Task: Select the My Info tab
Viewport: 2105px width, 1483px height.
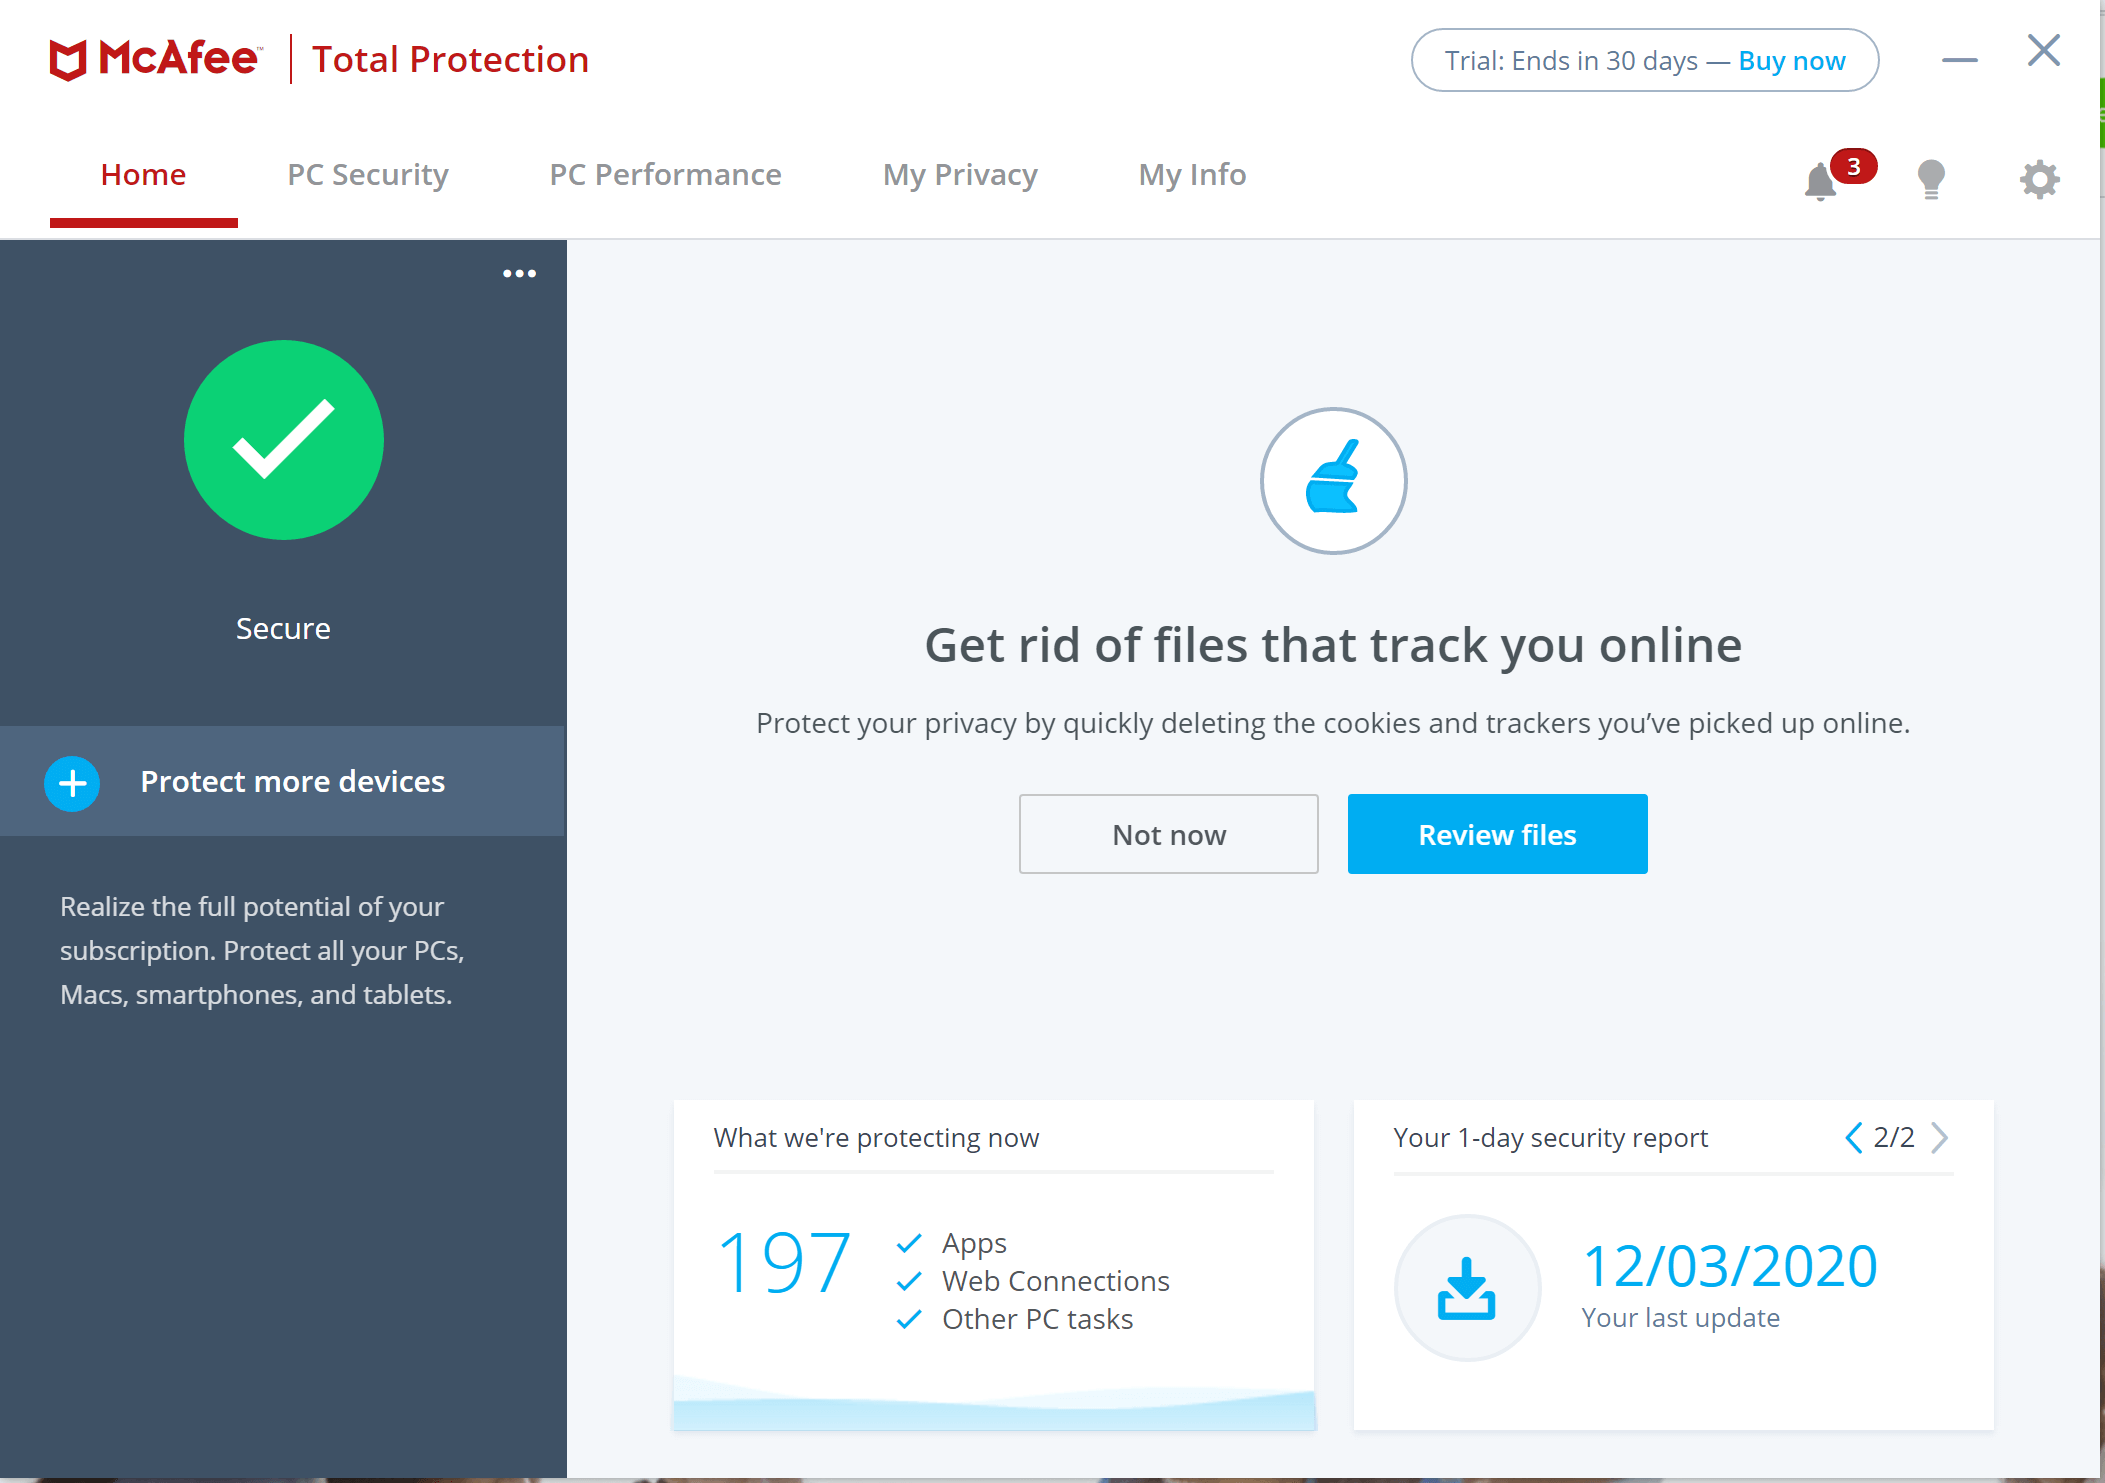Action: tap(1194, 175)
